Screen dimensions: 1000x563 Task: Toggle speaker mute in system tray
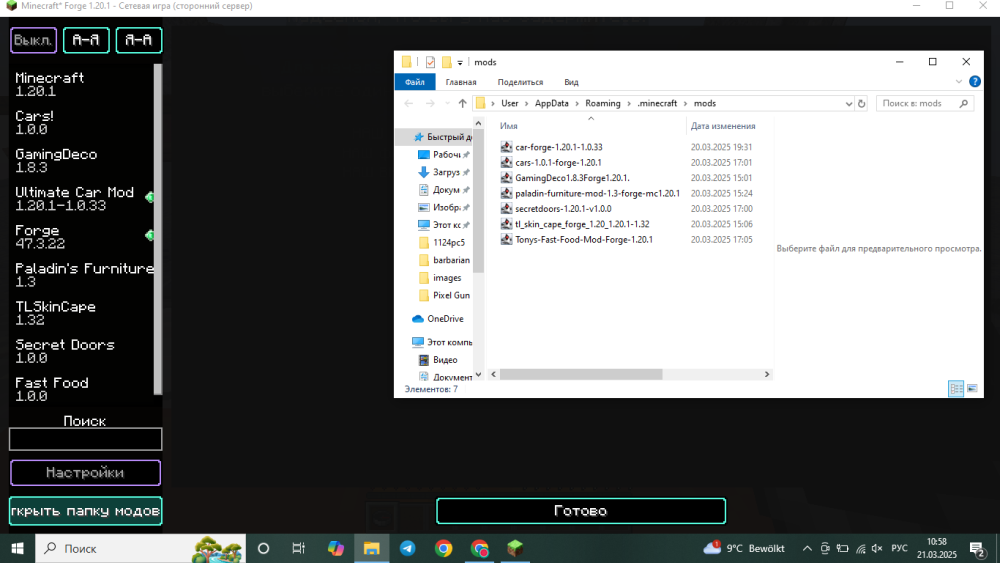click(878, 548)
